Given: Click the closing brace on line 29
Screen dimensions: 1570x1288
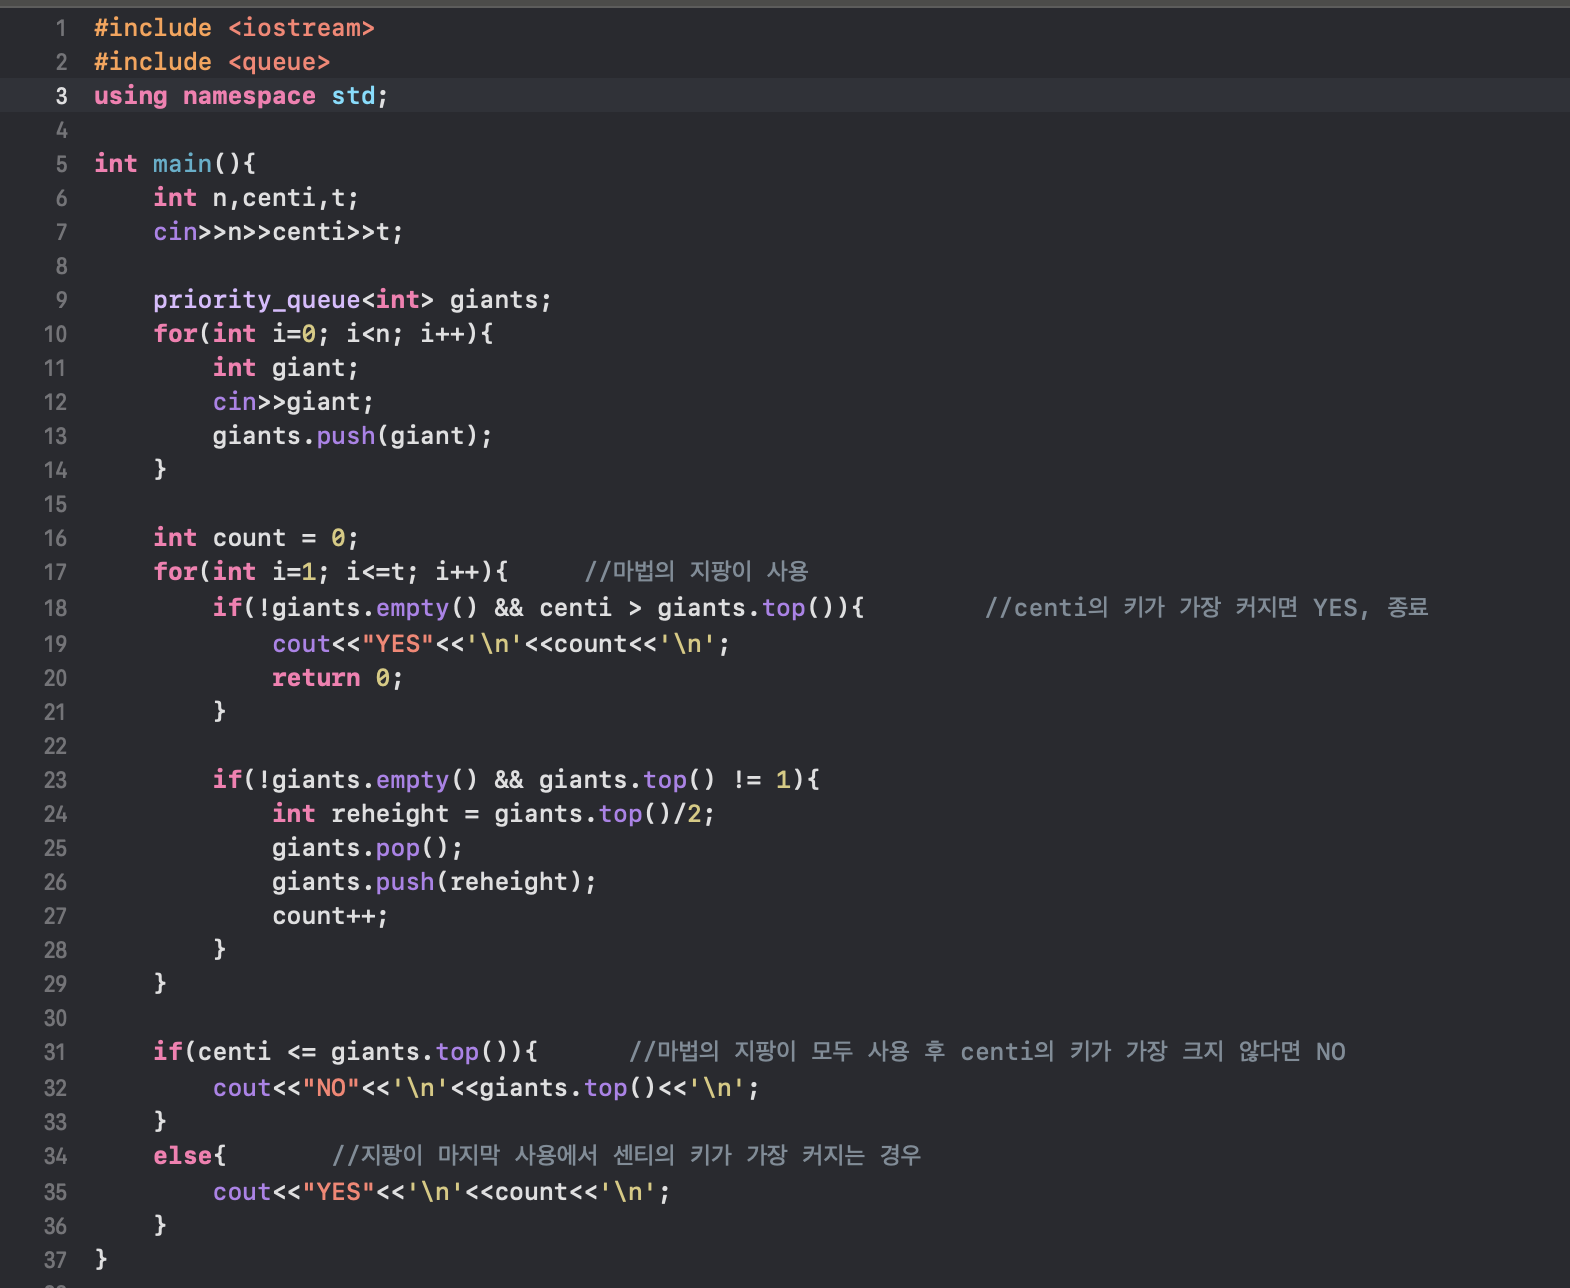Looking at the screenshot, I should click(x=160, y=984).
